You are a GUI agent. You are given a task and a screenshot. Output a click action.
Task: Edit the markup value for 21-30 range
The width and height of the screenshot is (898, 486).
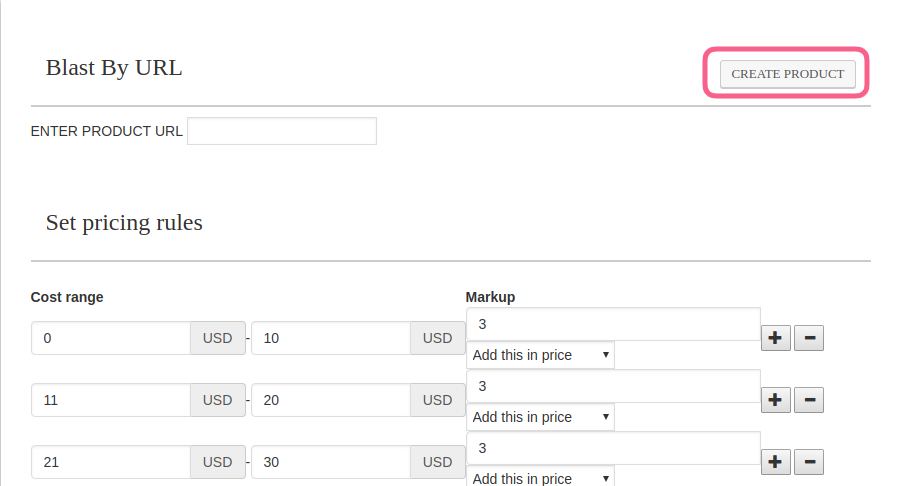click(x=612, y=448)
